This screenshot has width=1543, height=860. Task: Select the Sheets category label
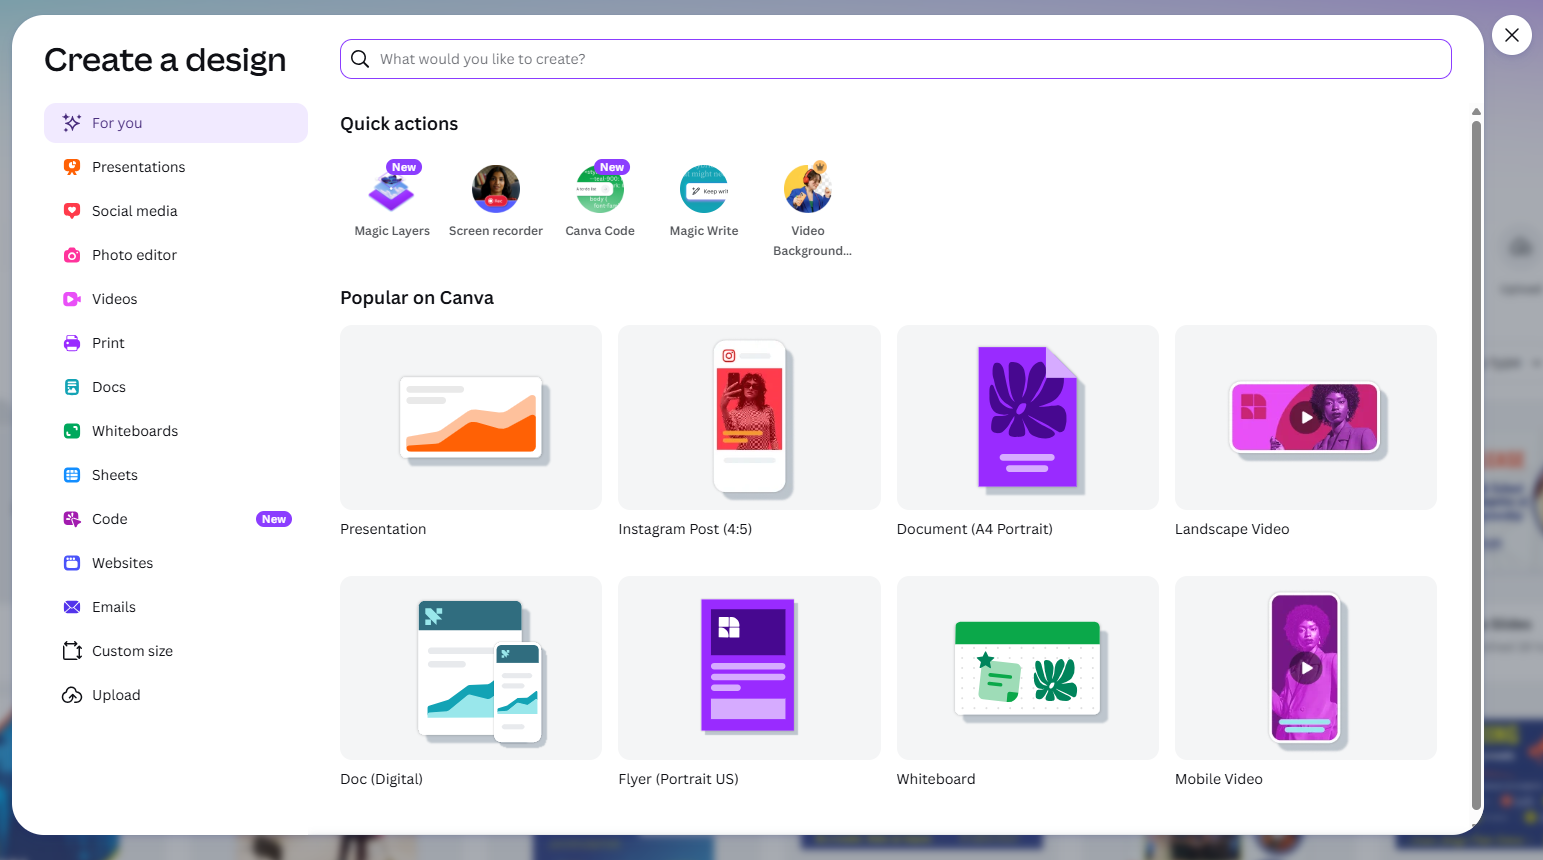115,475
